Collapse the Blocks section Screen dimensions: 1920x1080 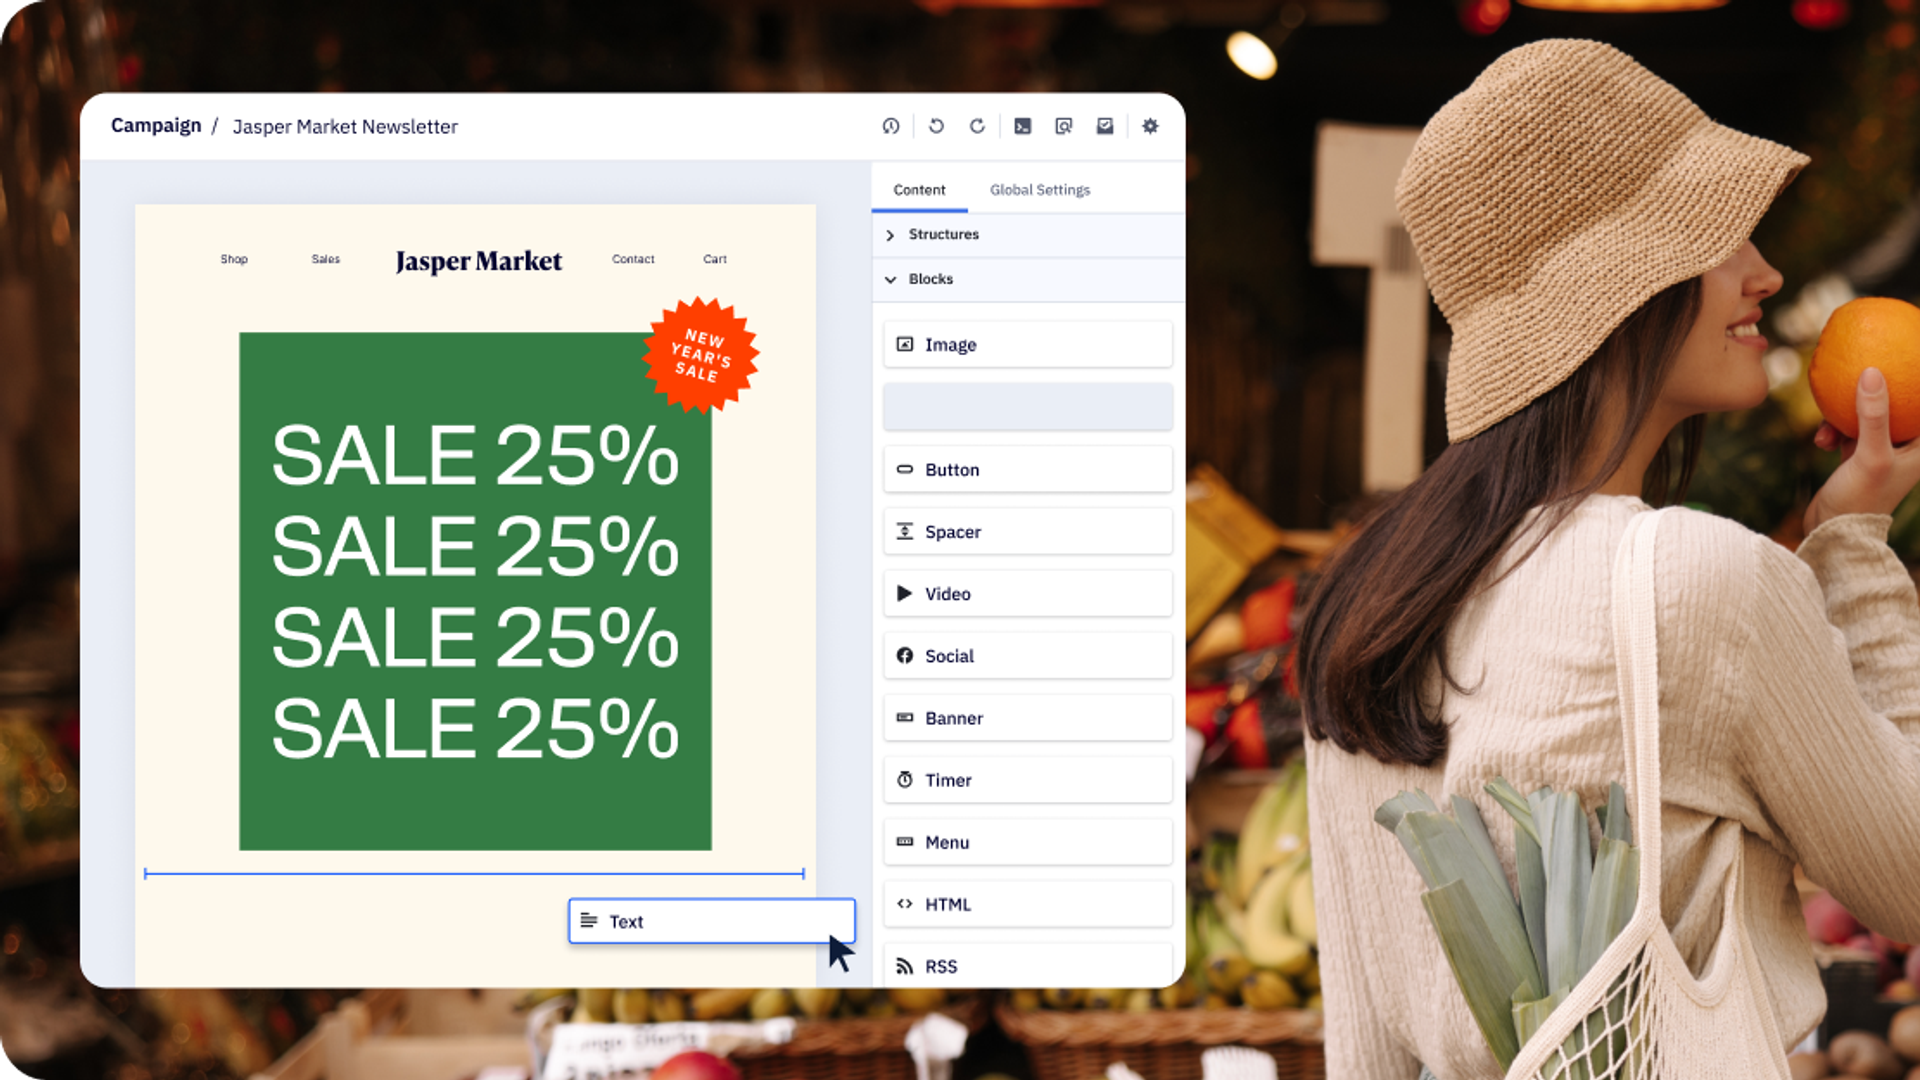coord(930,279)
